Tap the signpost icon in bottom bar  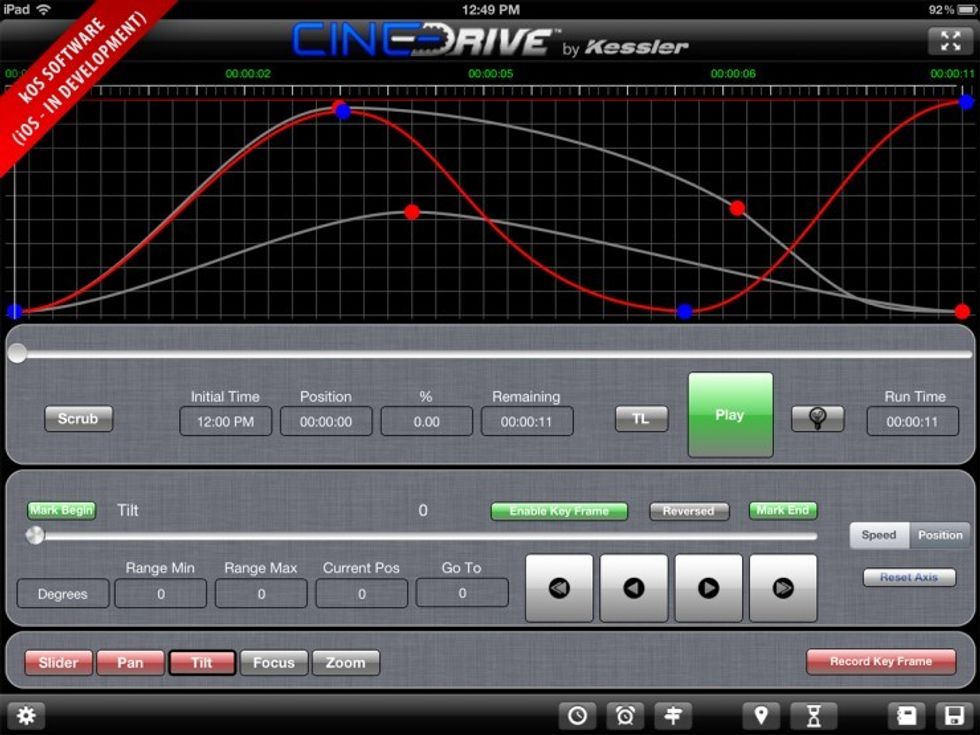673,715
